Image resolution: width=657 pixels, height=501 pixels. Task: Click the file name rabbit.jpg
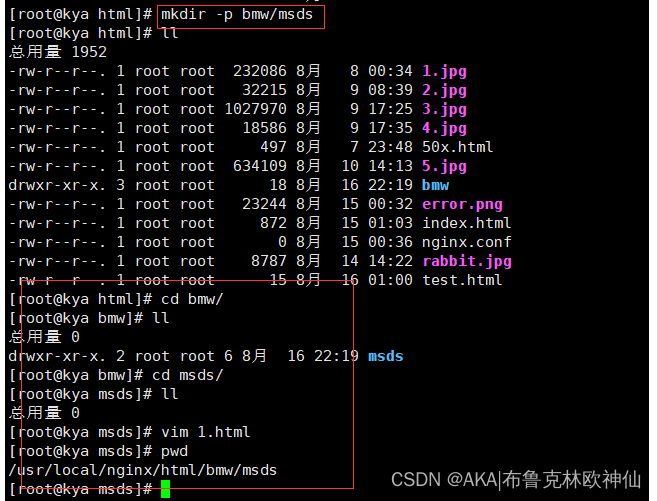(467, 262)
